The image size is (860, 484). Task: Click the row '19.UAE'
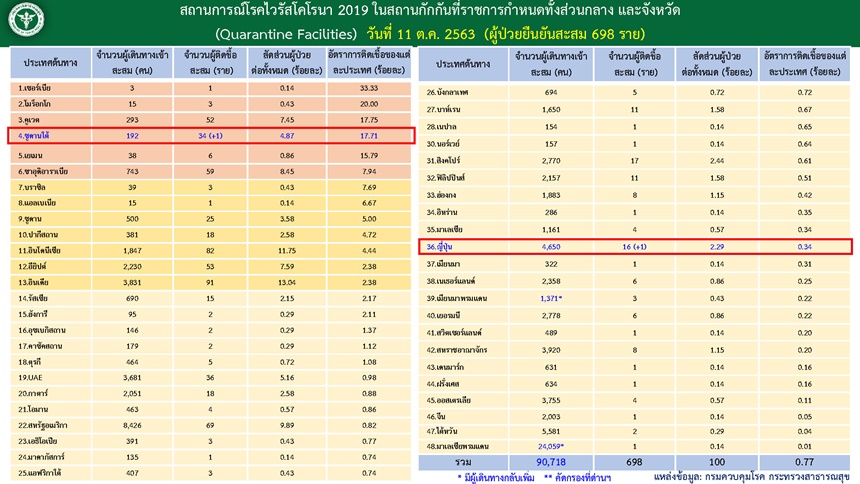tap(210, 378)
